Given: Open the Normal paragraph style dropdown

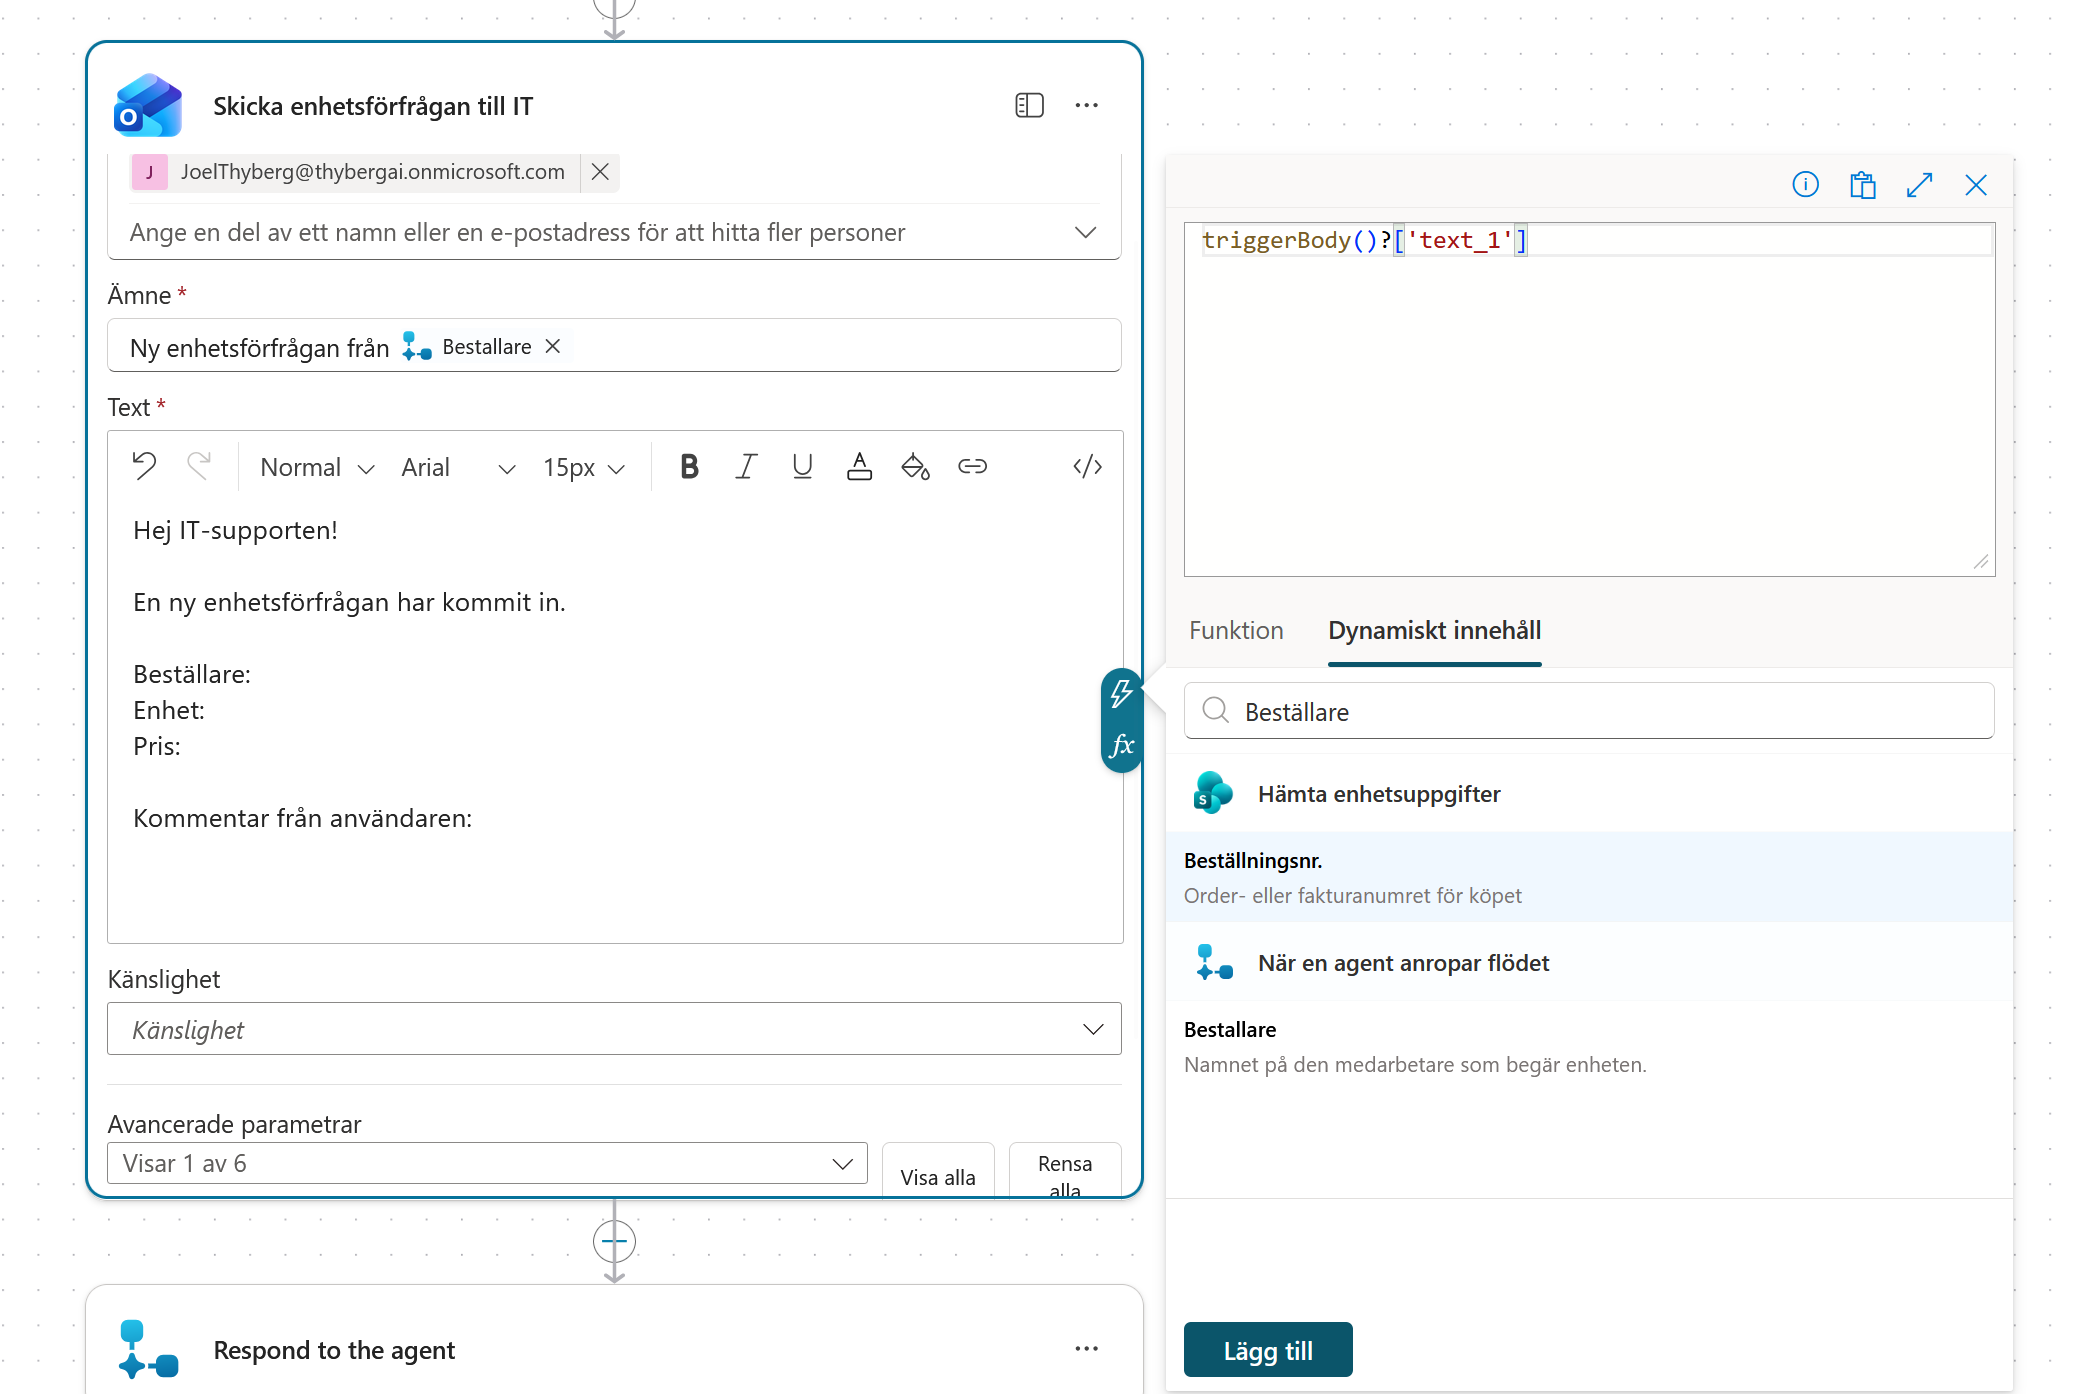Looking at the screenshot, I should click(317, 467).
